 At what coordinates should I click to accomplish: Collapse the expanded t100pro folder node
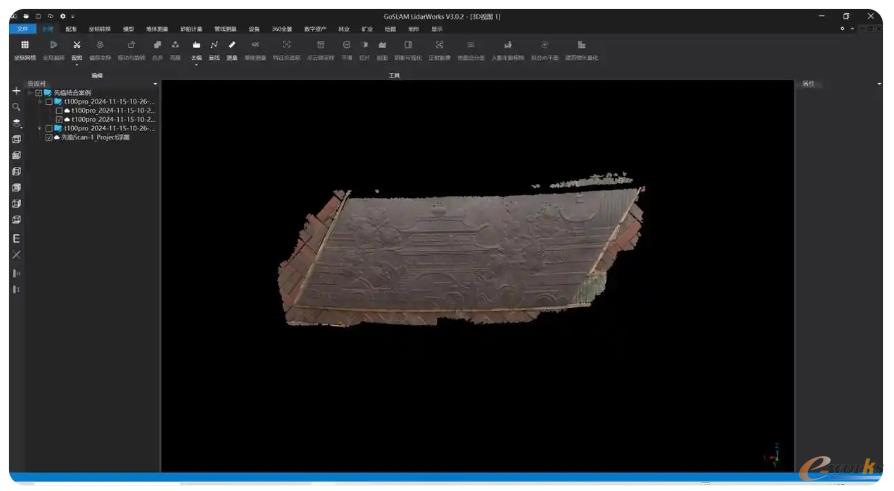click(x=40, y=102)
